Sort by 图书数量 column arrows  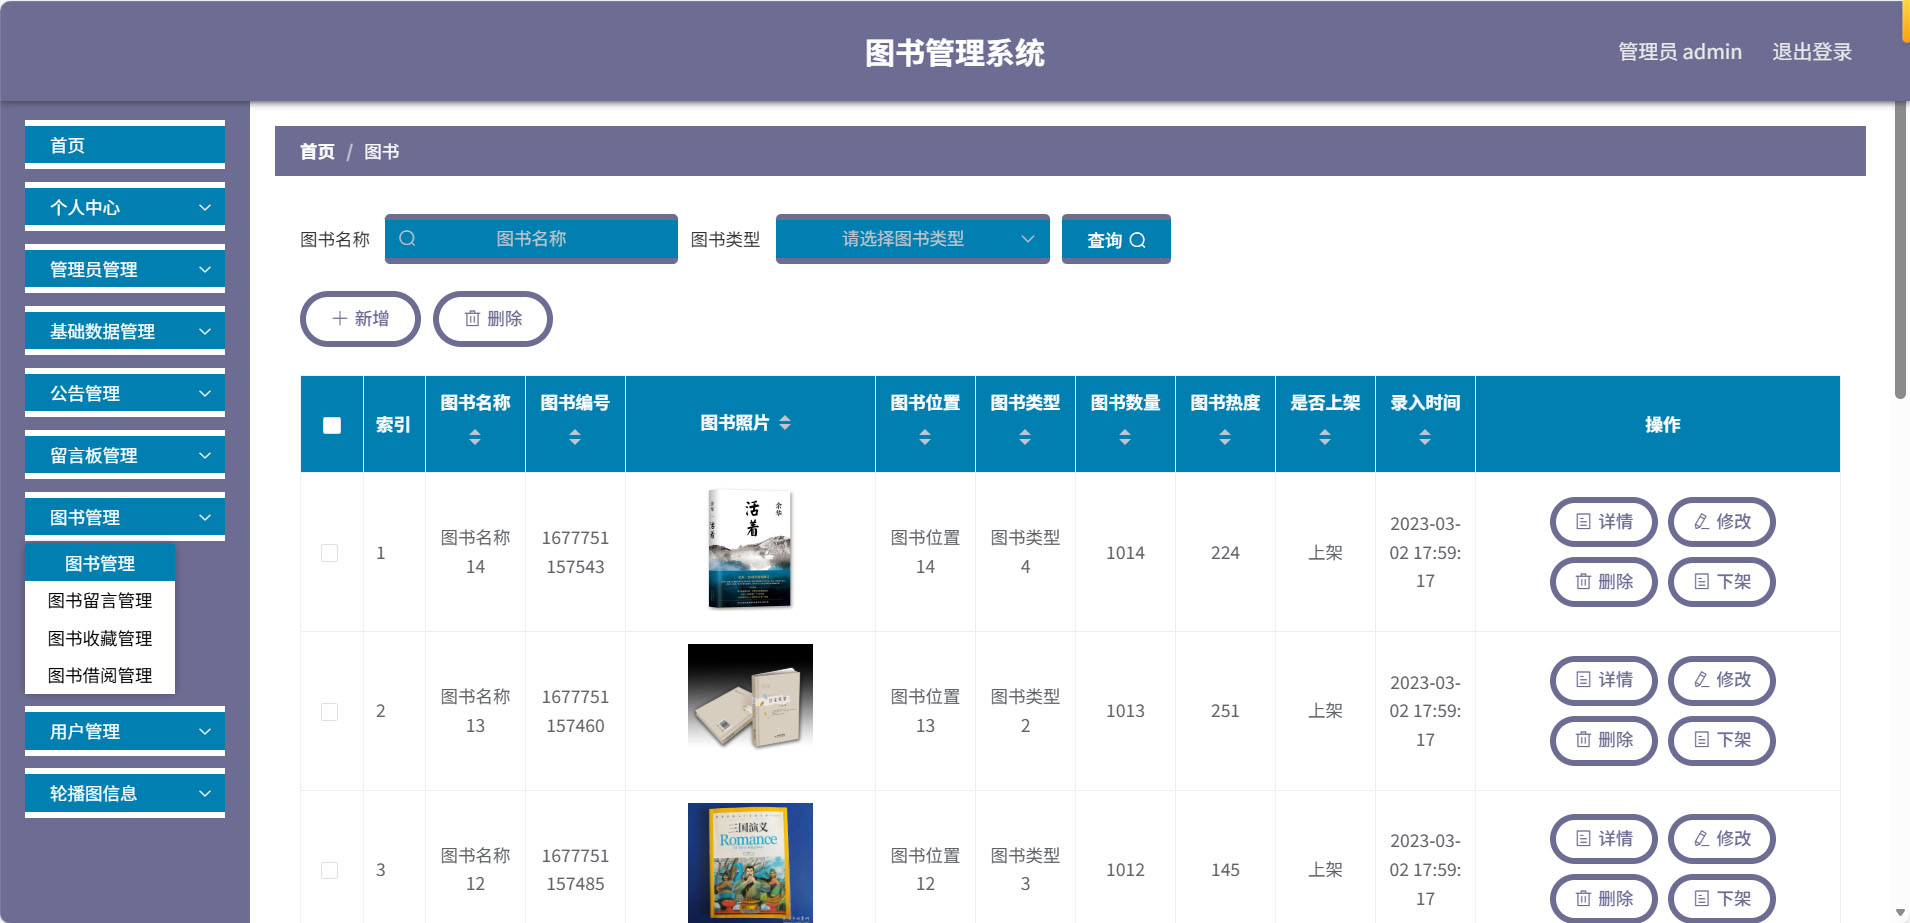pyautogui.click(x=1125, y=437)
